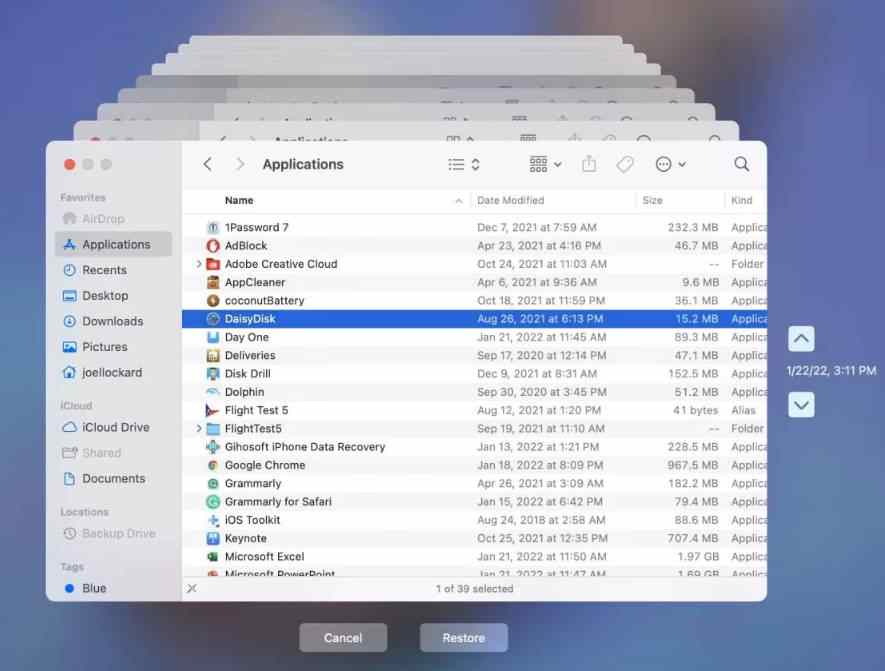Select the Keynote app icon
The image size is (885, 671).
click(213, 538)
